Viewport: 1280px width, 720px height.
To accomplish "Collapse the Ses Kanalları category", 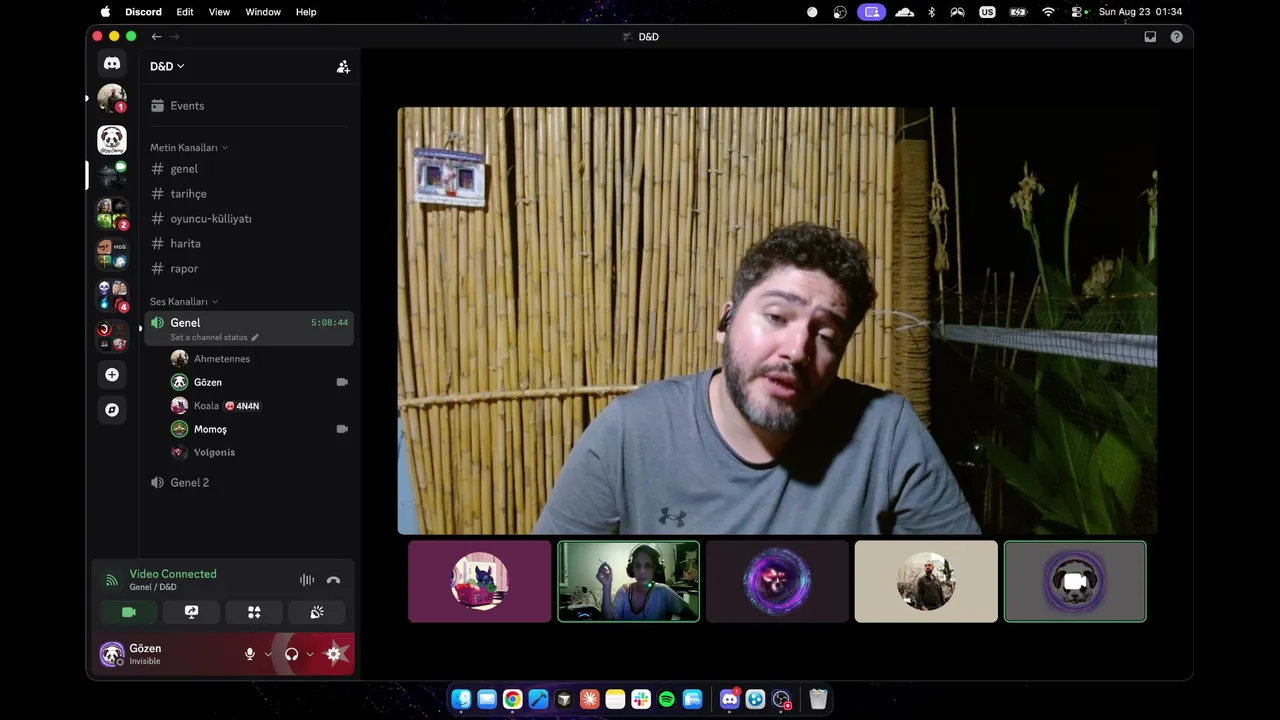I will click(184, 302).
